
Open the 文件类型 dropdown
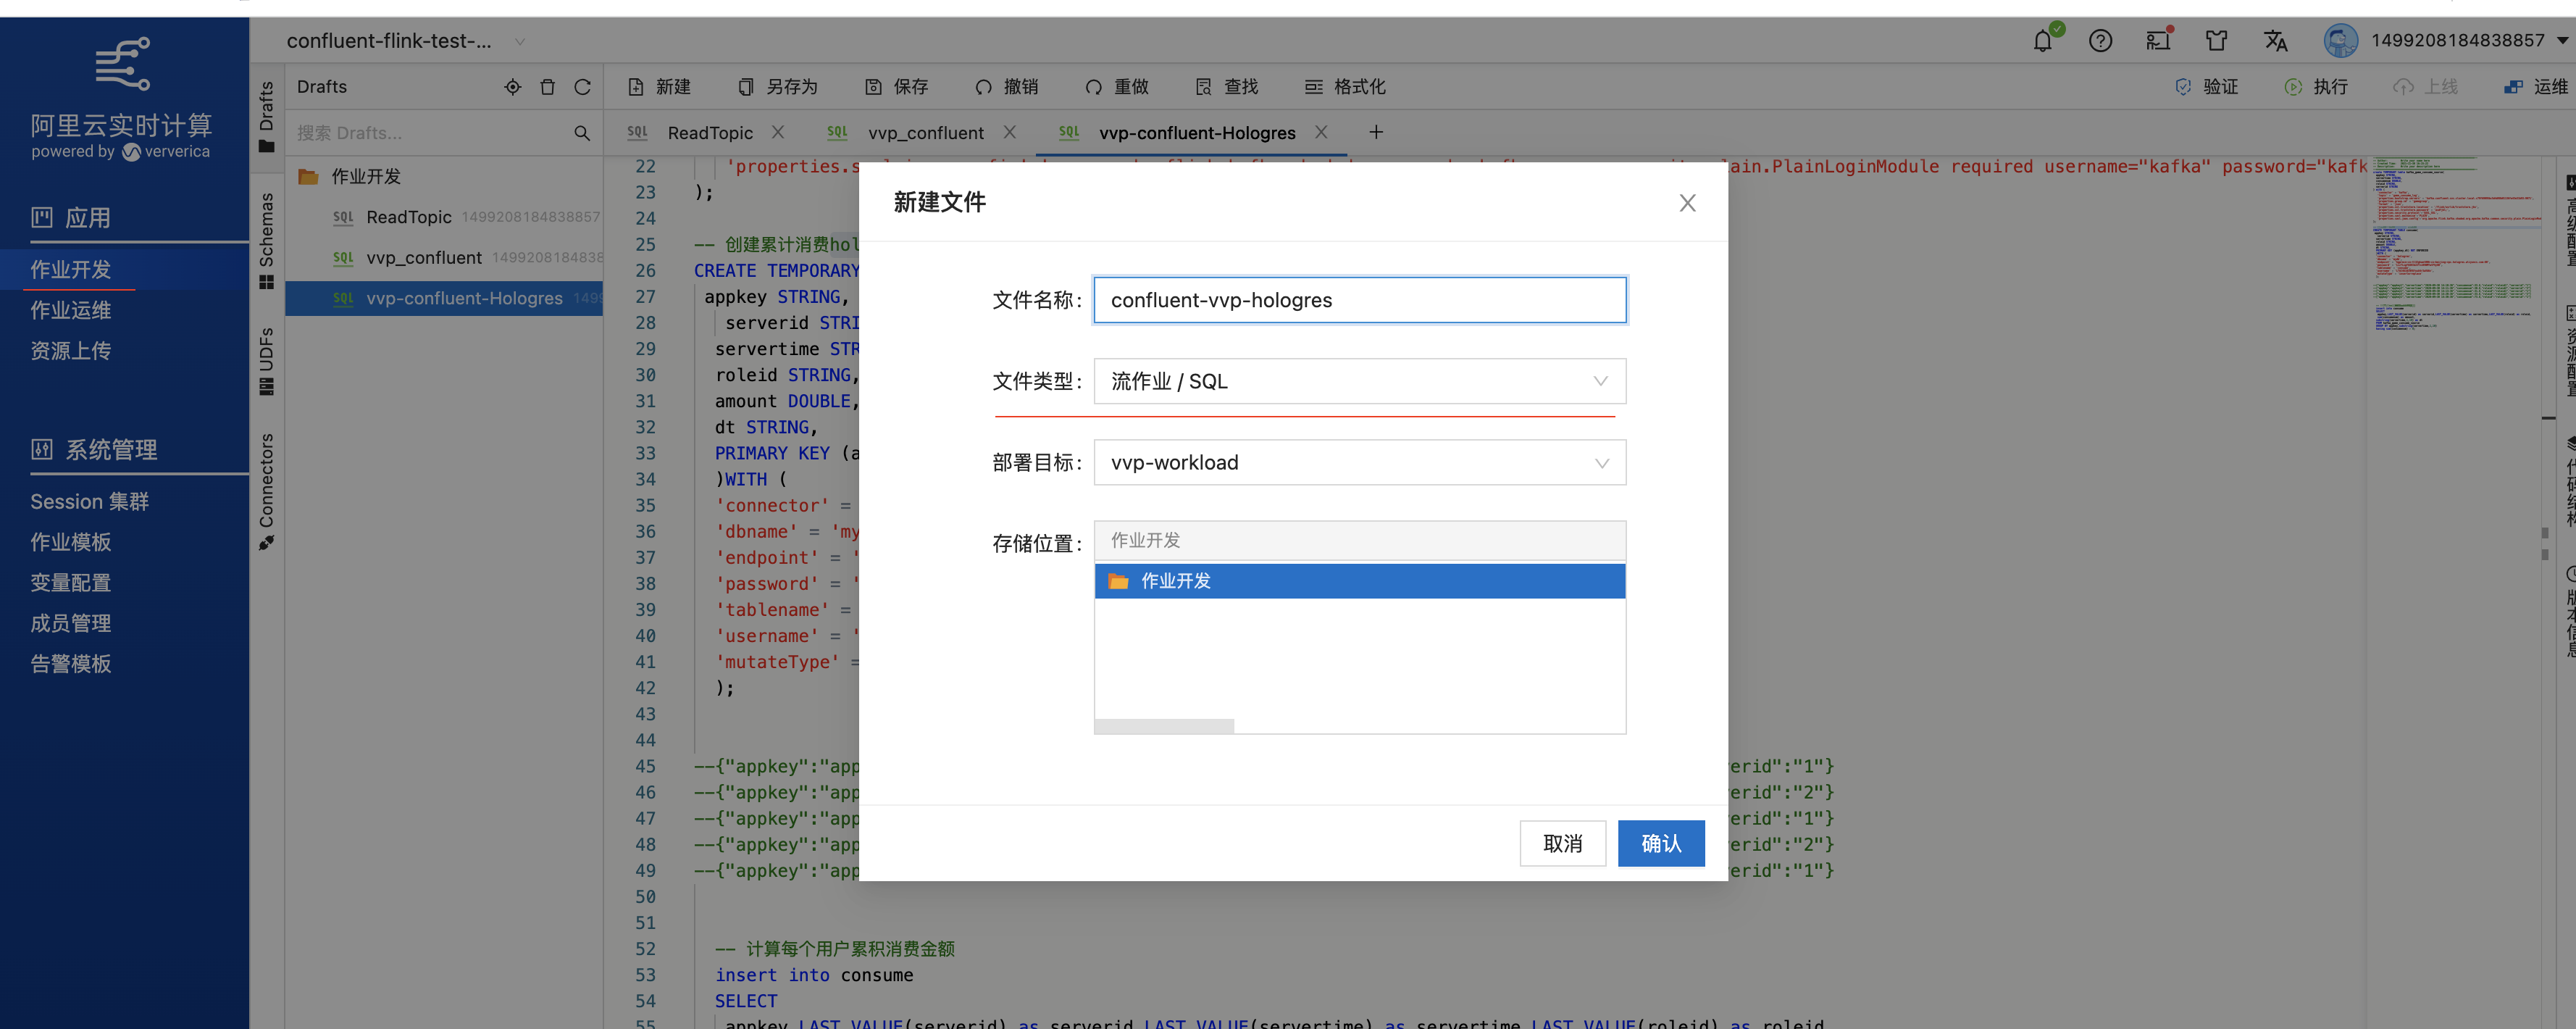click(x=1359, y=381)
